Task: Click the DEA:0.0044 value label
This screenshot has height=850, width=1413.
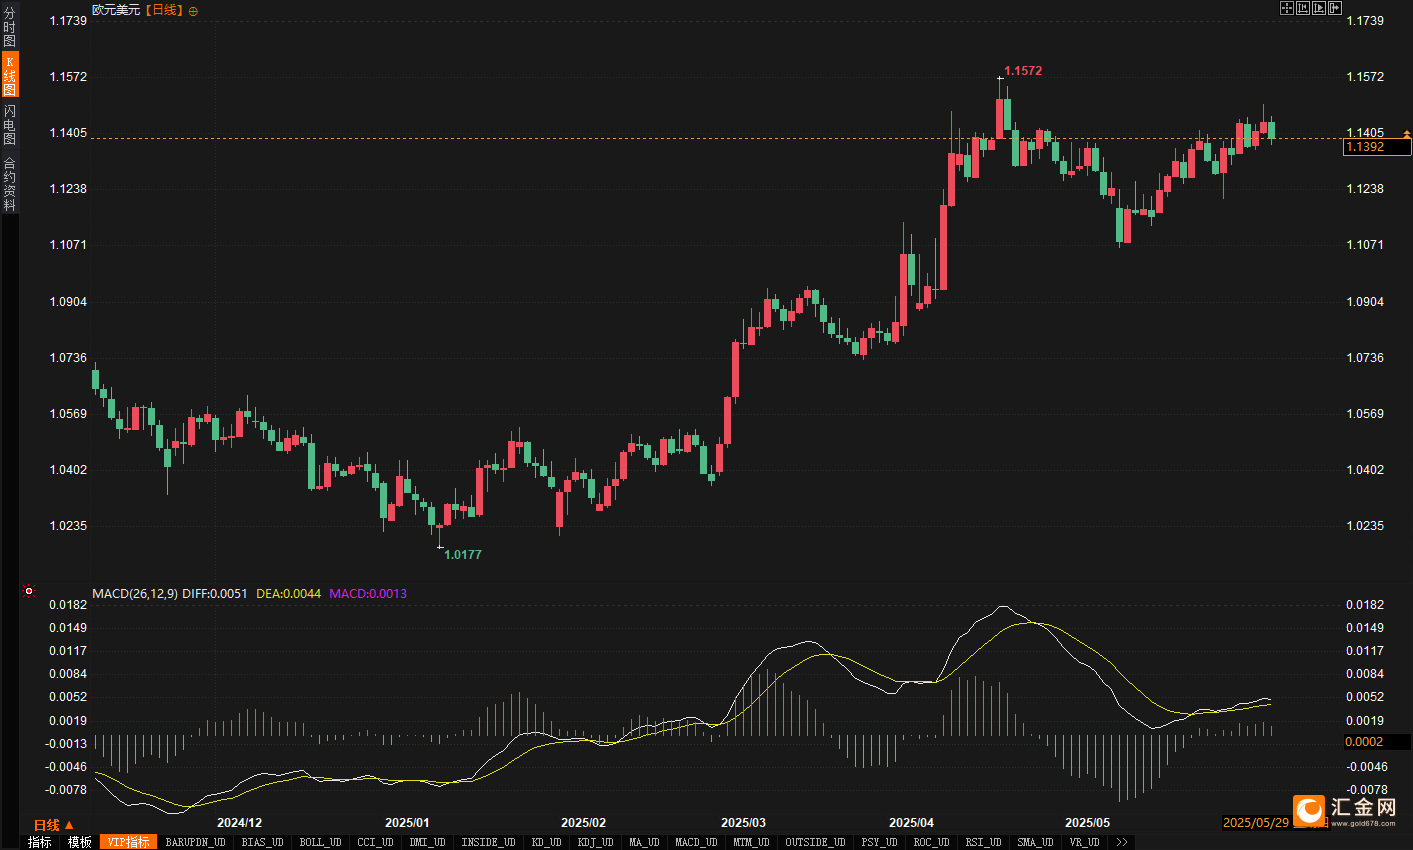Action: pyautogui.click(x=289, y=593)
